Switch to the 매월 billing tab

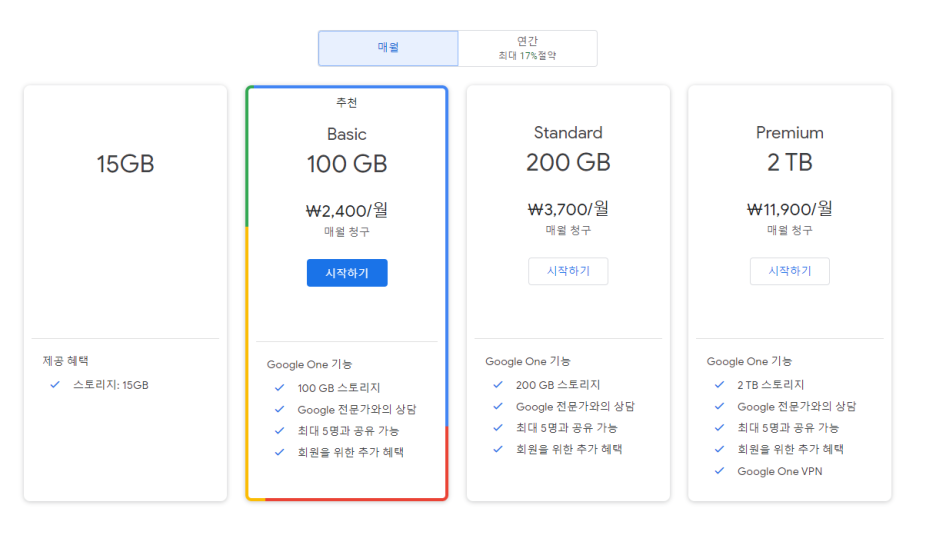388,48
